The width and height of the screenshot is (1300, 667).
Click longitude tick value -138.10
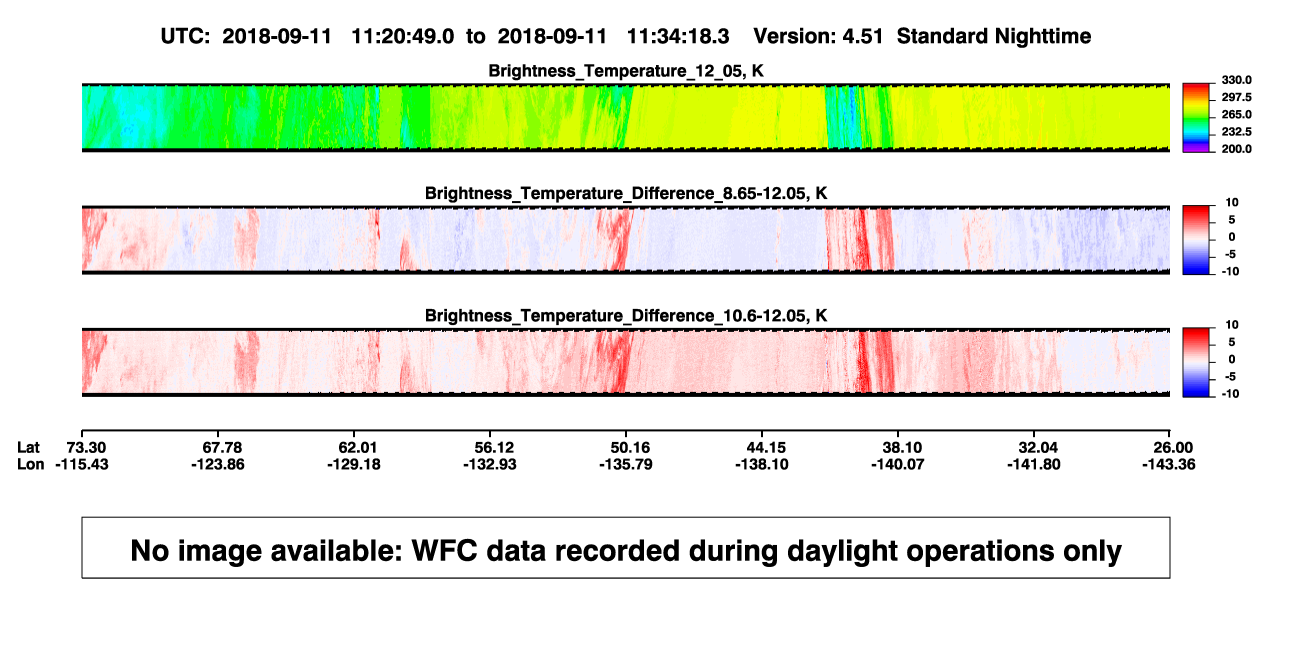coord(763,464)
